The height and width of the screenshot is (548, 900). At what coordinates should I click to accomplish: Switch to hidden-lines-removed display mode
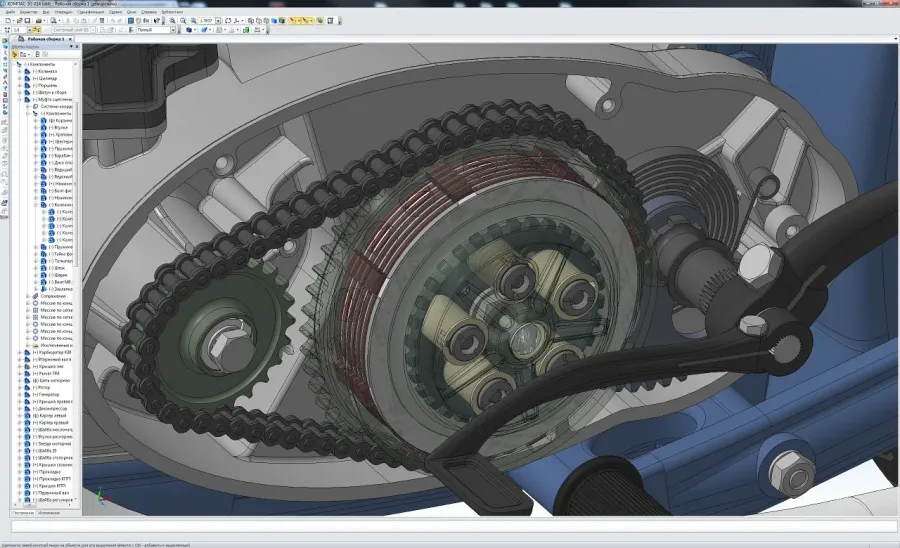258,21
